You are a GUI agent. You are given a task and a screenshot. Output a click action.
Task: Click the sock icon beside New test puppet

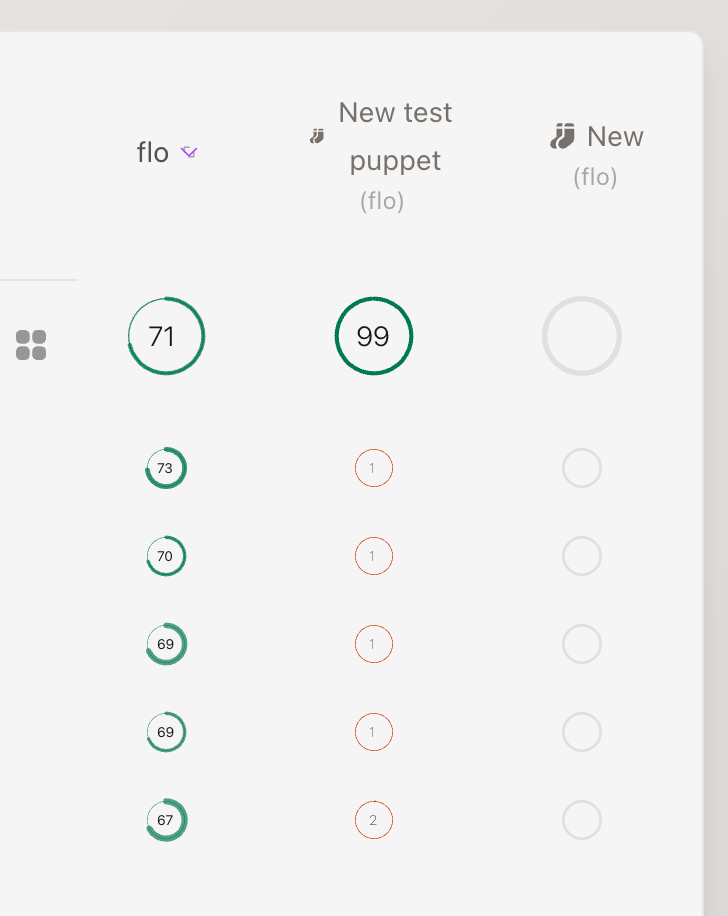tap(317, 136)
